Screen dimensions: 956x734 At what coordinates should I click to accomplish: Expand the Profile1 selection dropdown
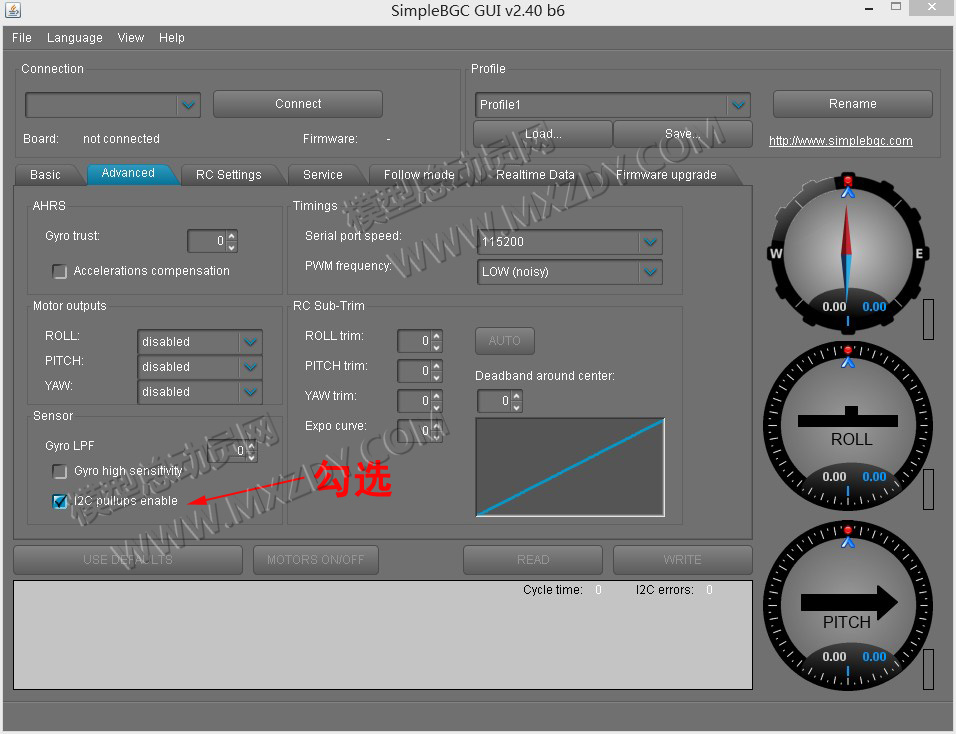click(738, 105)
